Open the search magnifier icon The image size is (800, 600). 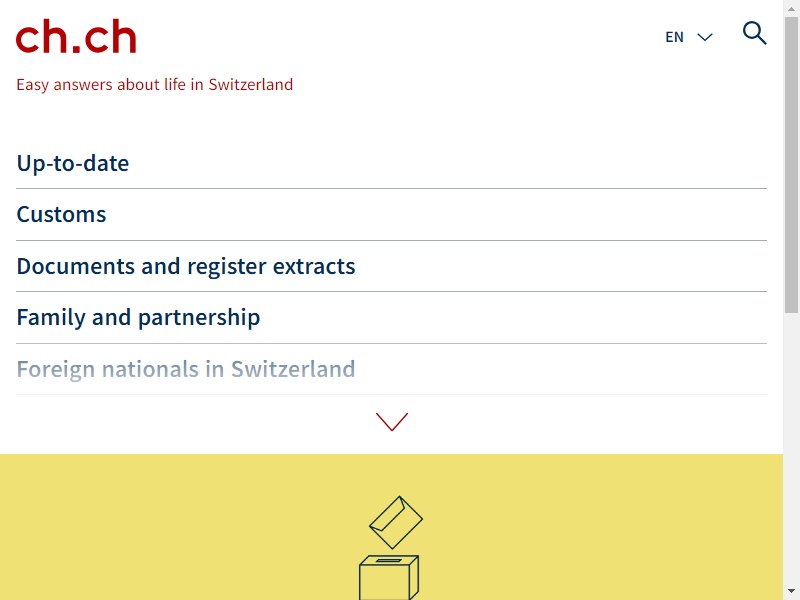(754, 33)
